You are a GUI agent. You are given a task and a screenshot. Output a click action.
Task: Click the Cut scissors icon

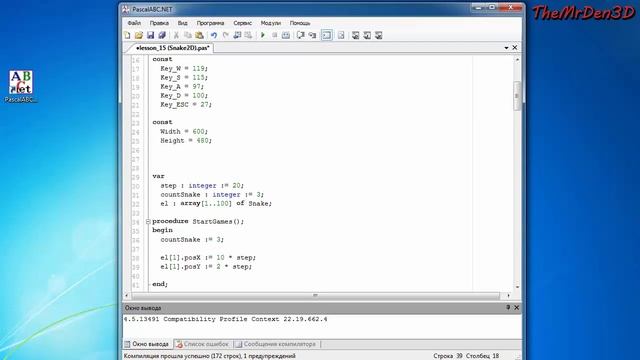176,35
